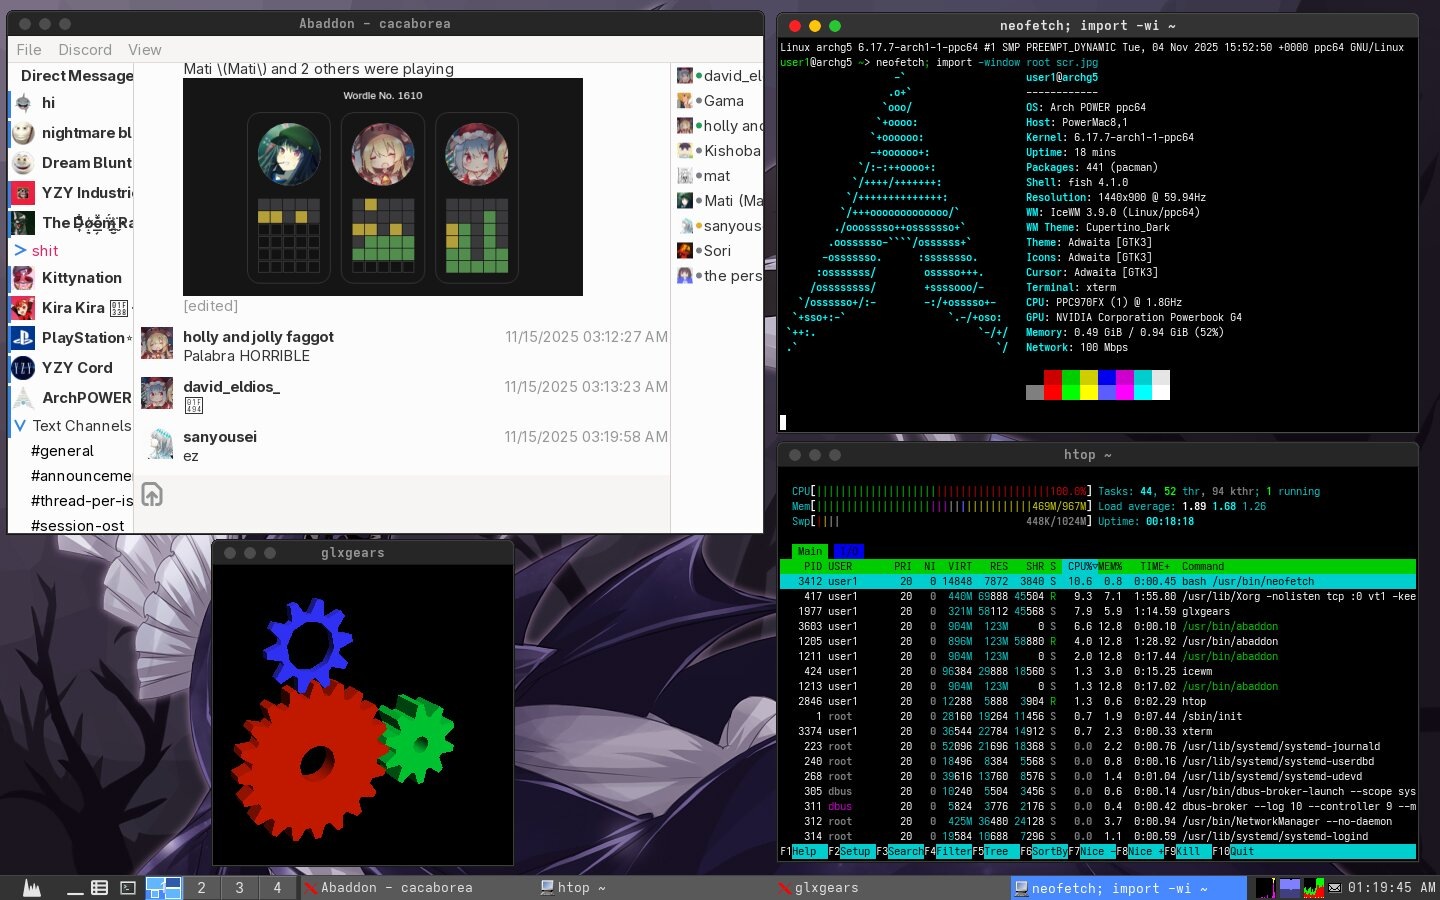
Task: Open the File menu in Abaddon
Action: tap(29, 50)
